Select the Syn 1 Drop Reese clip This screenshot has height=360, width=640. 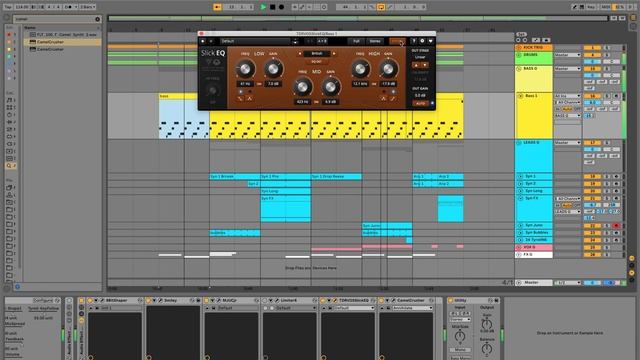point(336,176)
